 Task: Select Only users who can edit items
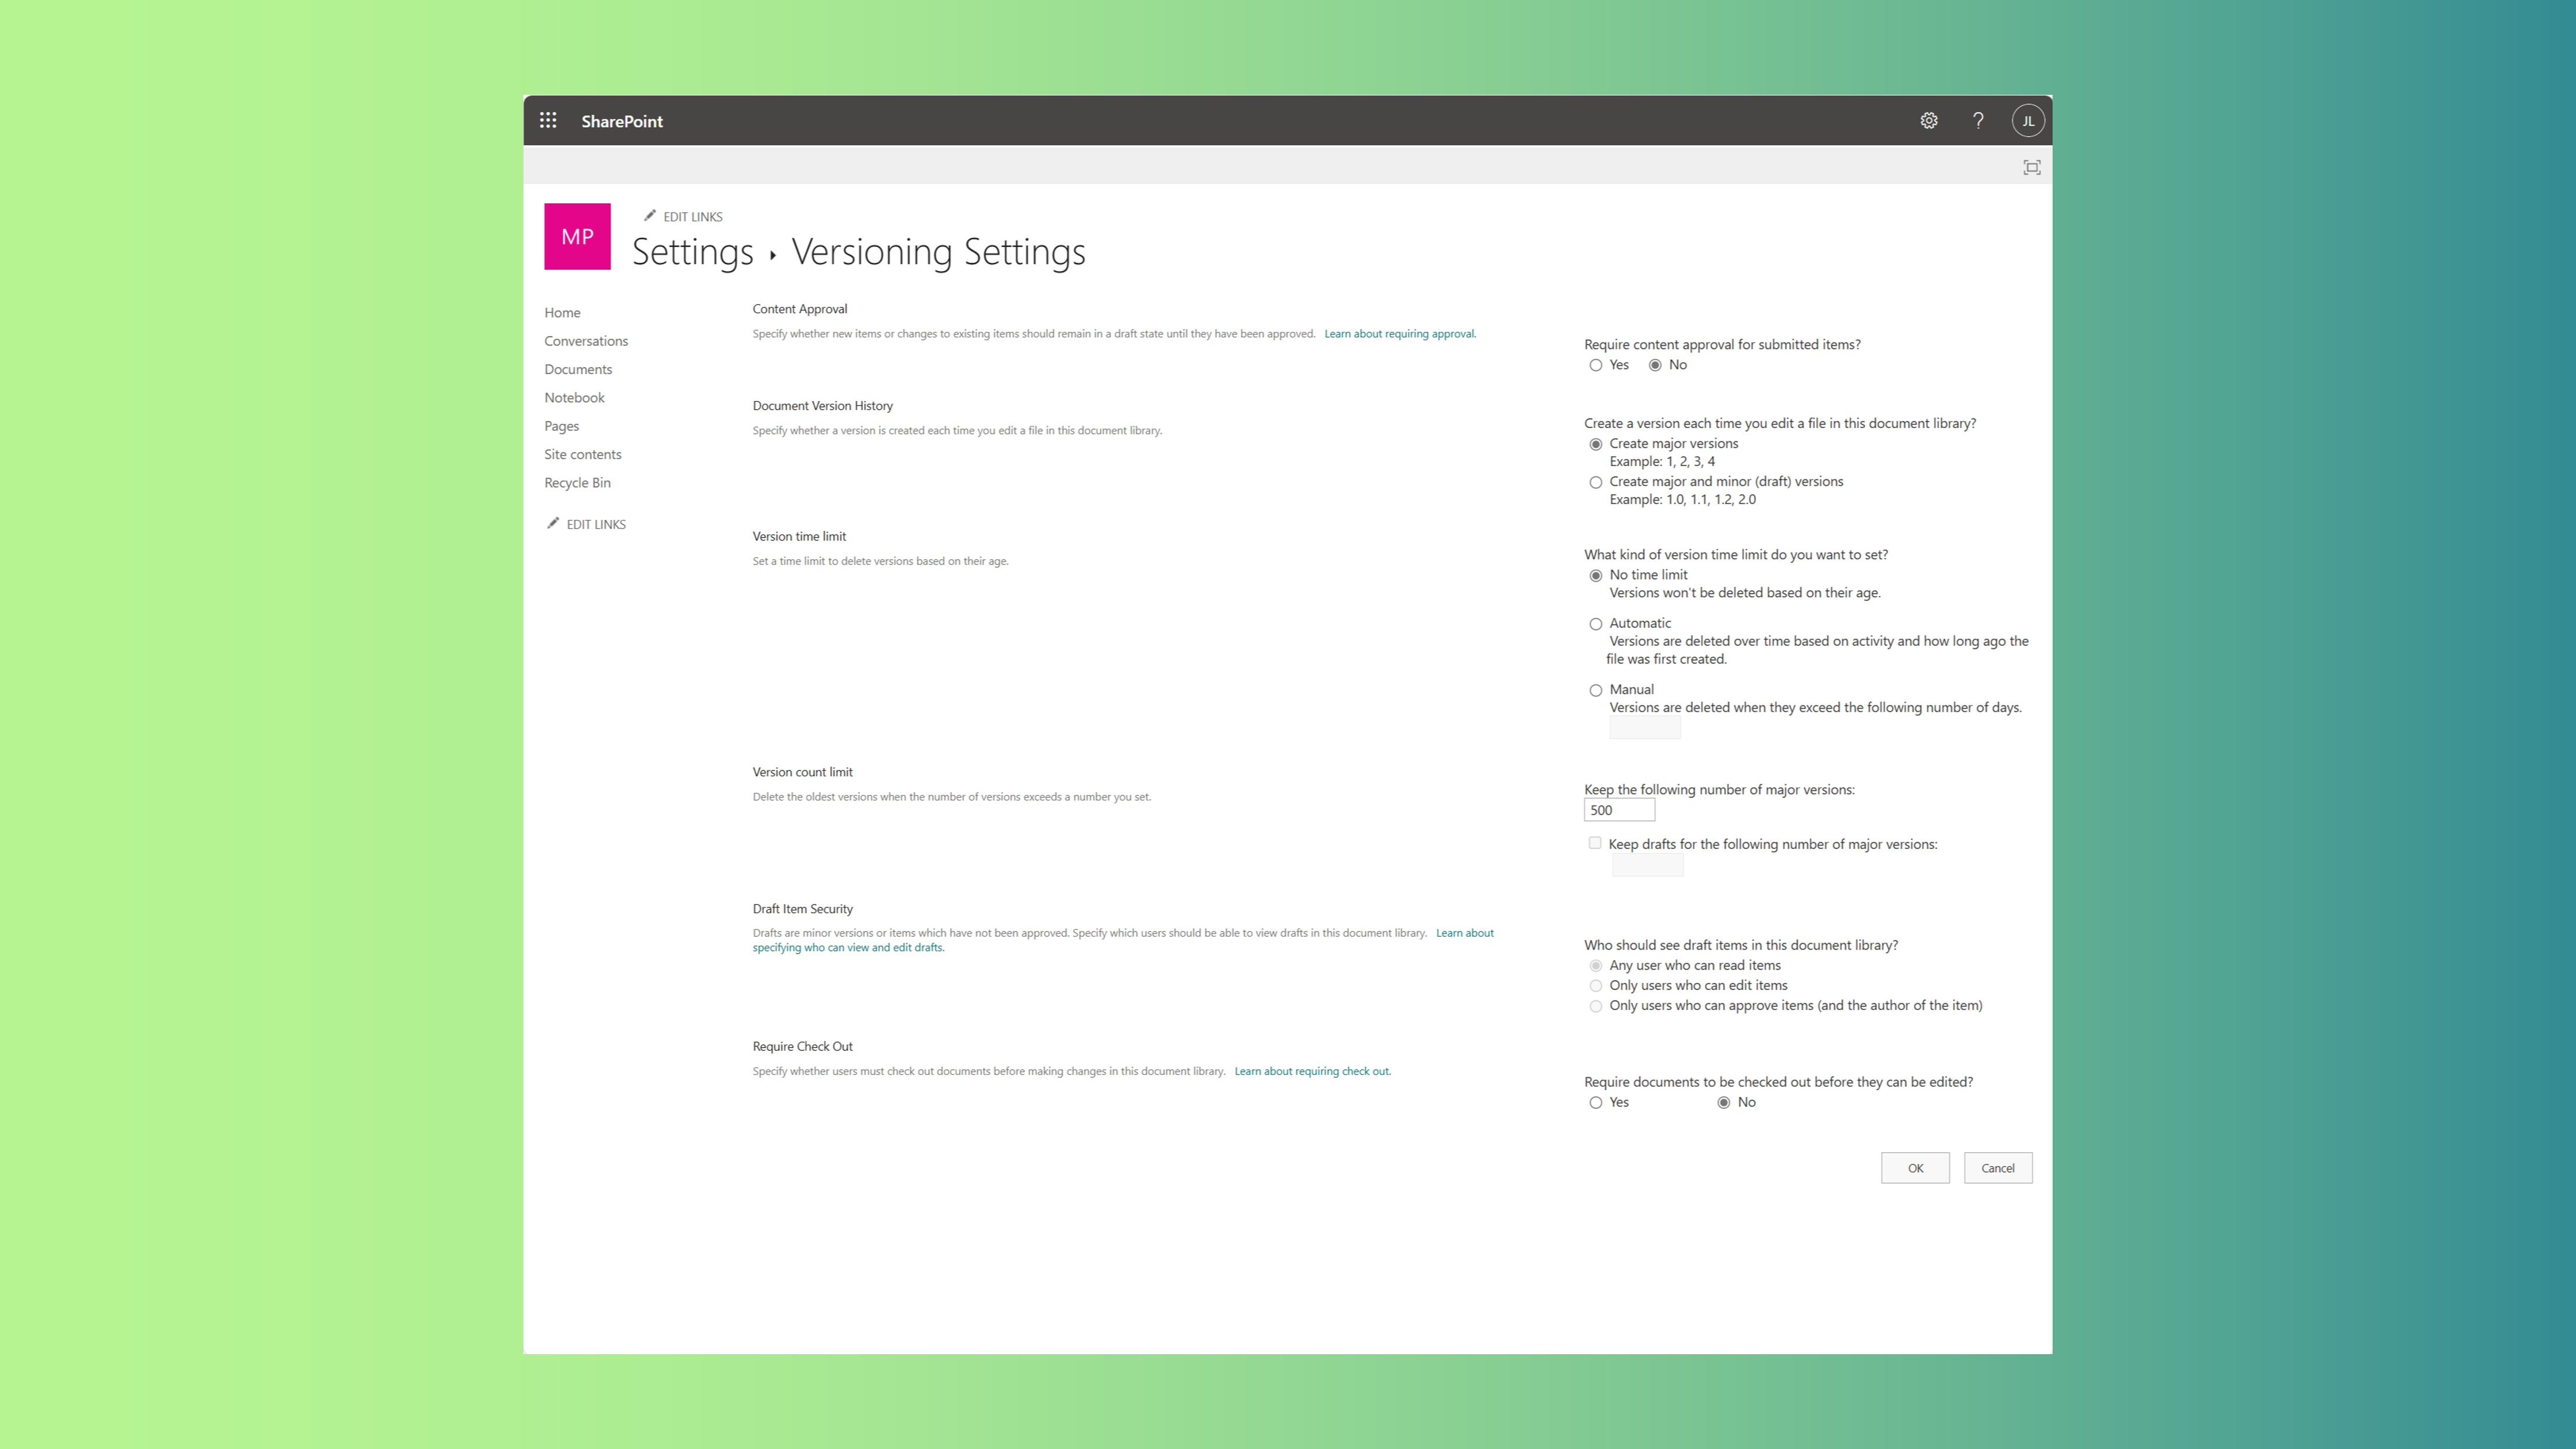point(1596,985)
